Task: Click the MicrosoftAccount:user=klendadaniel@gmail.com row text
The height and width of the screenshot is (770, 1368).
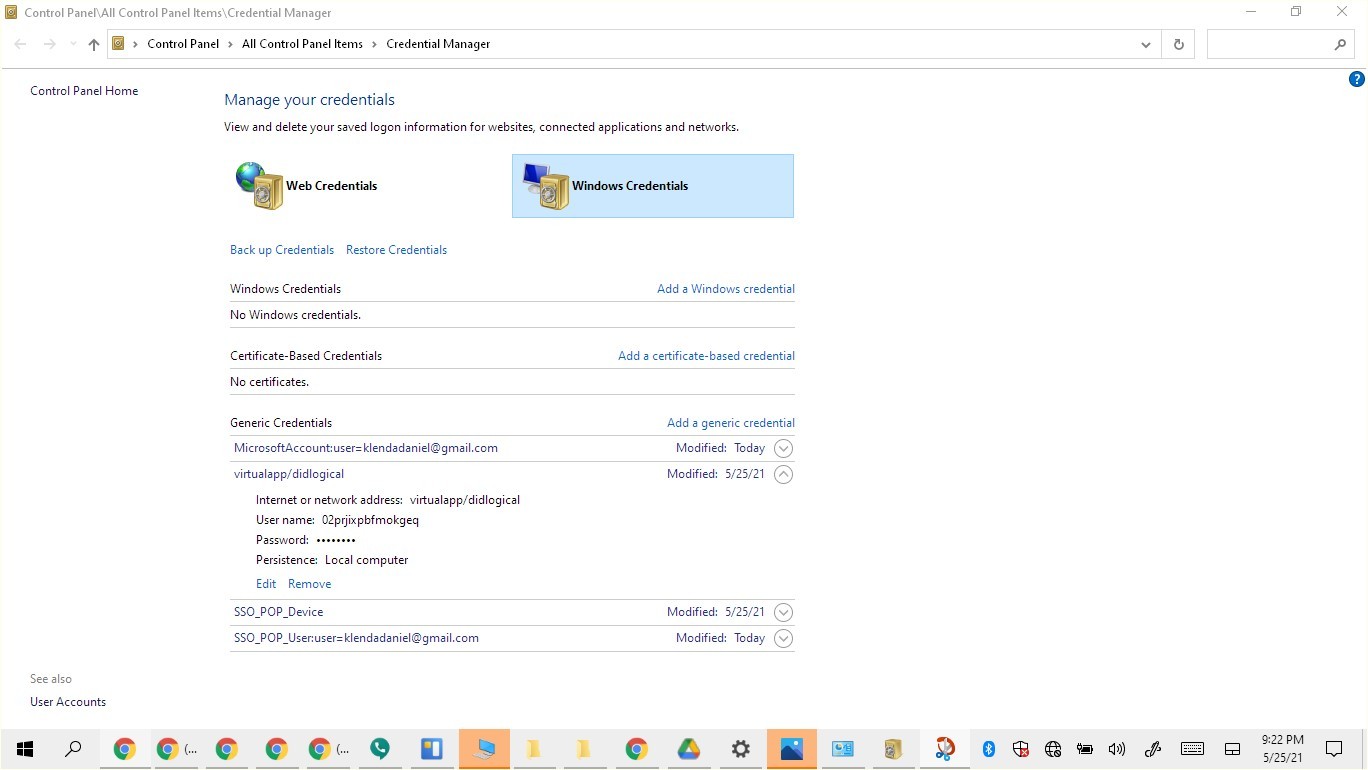Action: click(x=366, y=448)
